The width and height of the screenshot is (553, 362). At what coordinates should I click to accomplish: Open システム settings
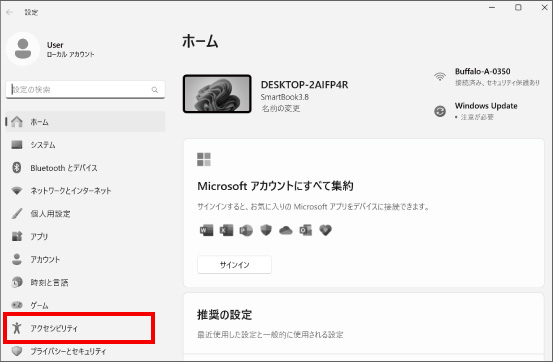point(85,145)
